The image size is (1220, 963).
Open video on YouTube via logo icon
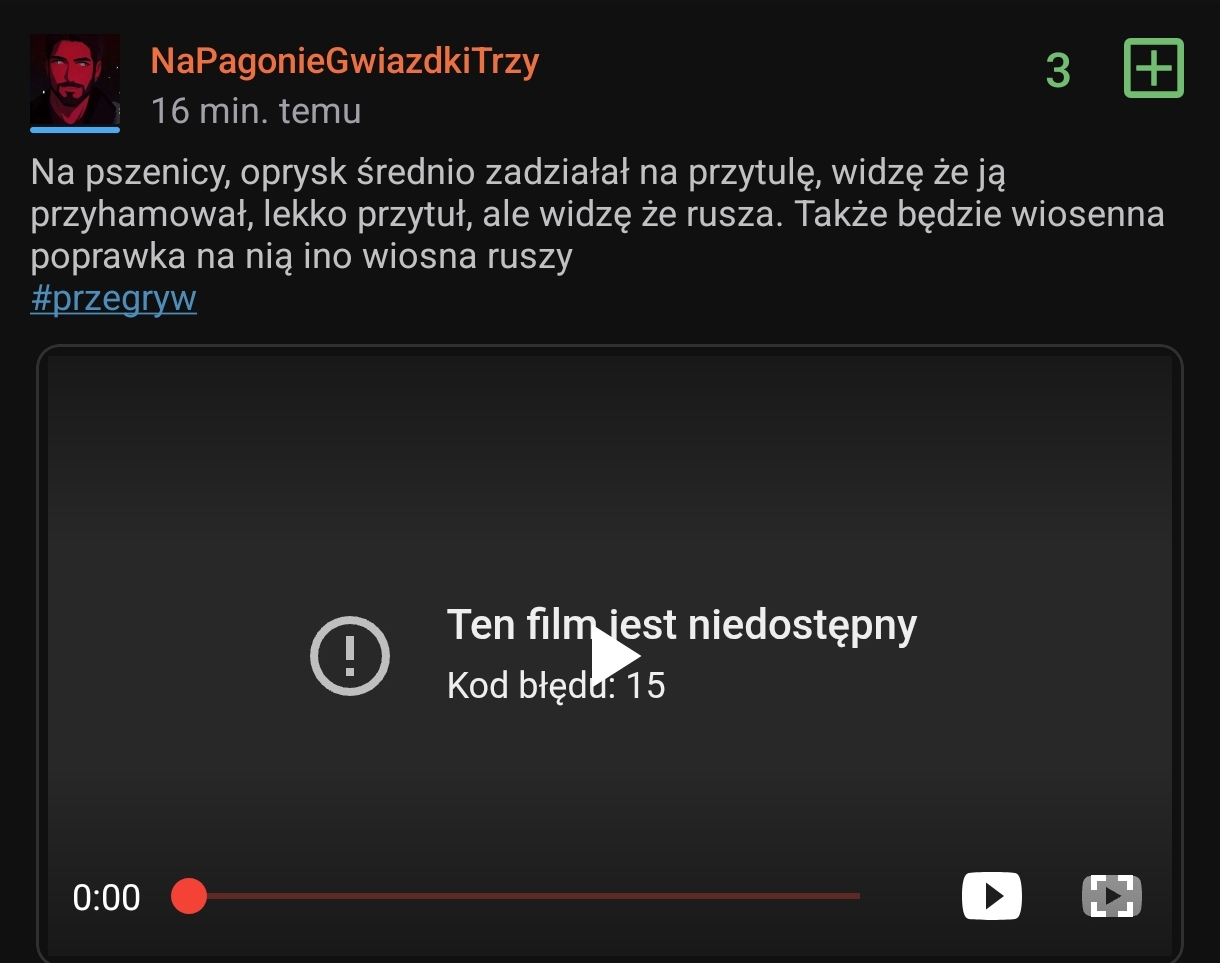click(x=991, y=895)
